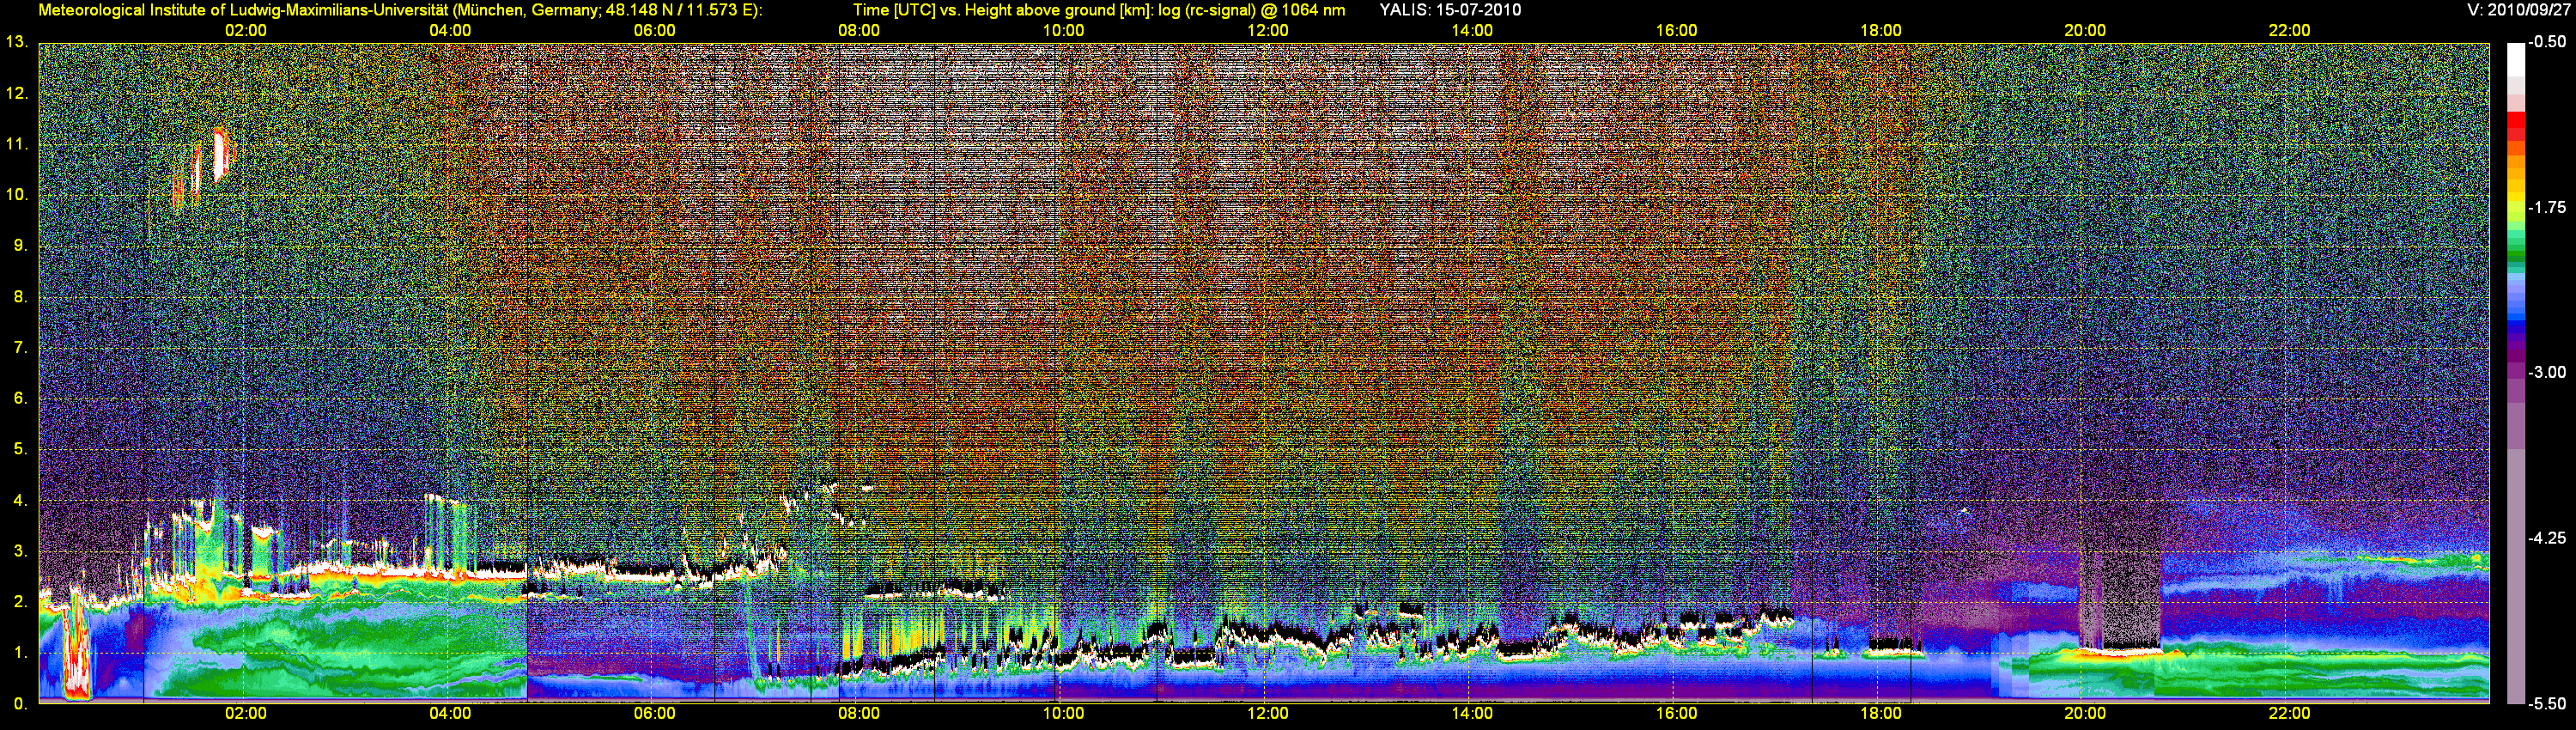Pick the 12. km height axis label
This screenshot has width=2576, height=730.
click(x=16, y=93)
